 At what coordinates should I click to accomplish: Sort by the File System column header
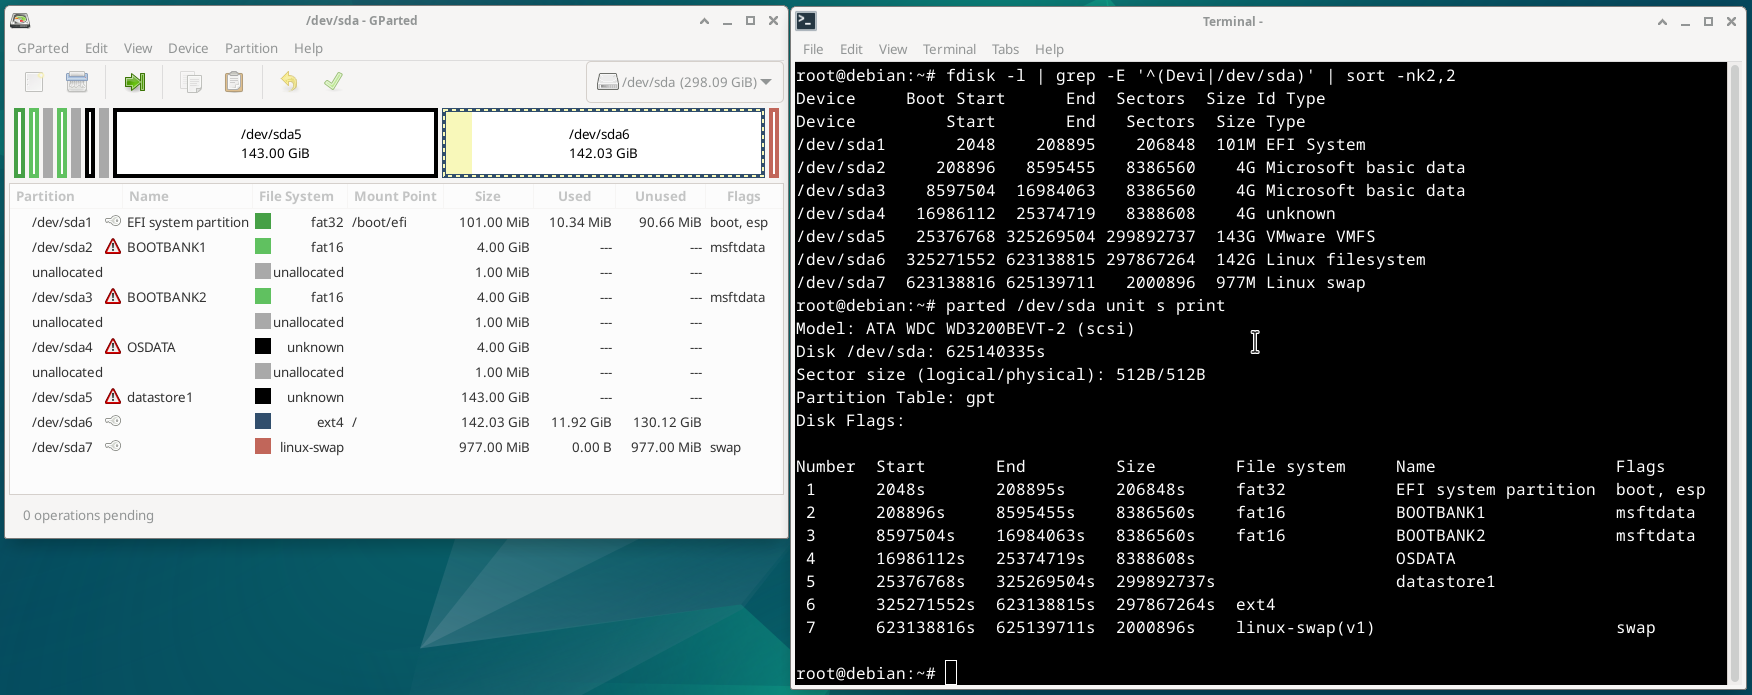(298, 196)
